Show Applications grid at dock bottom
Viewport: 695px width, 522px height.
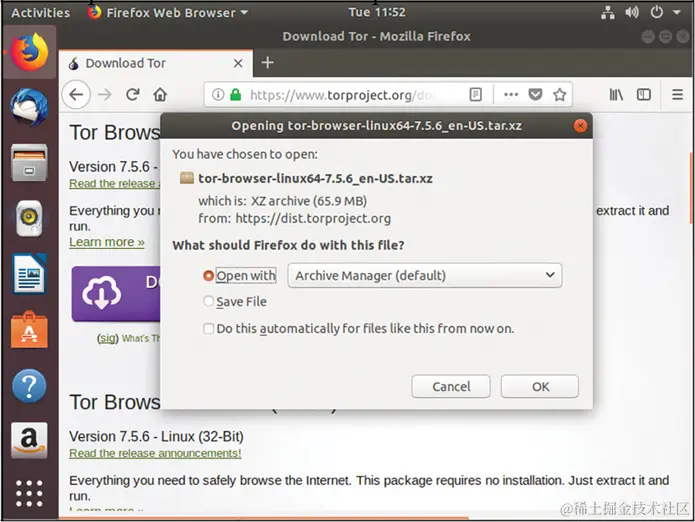[x=29, y=493]
